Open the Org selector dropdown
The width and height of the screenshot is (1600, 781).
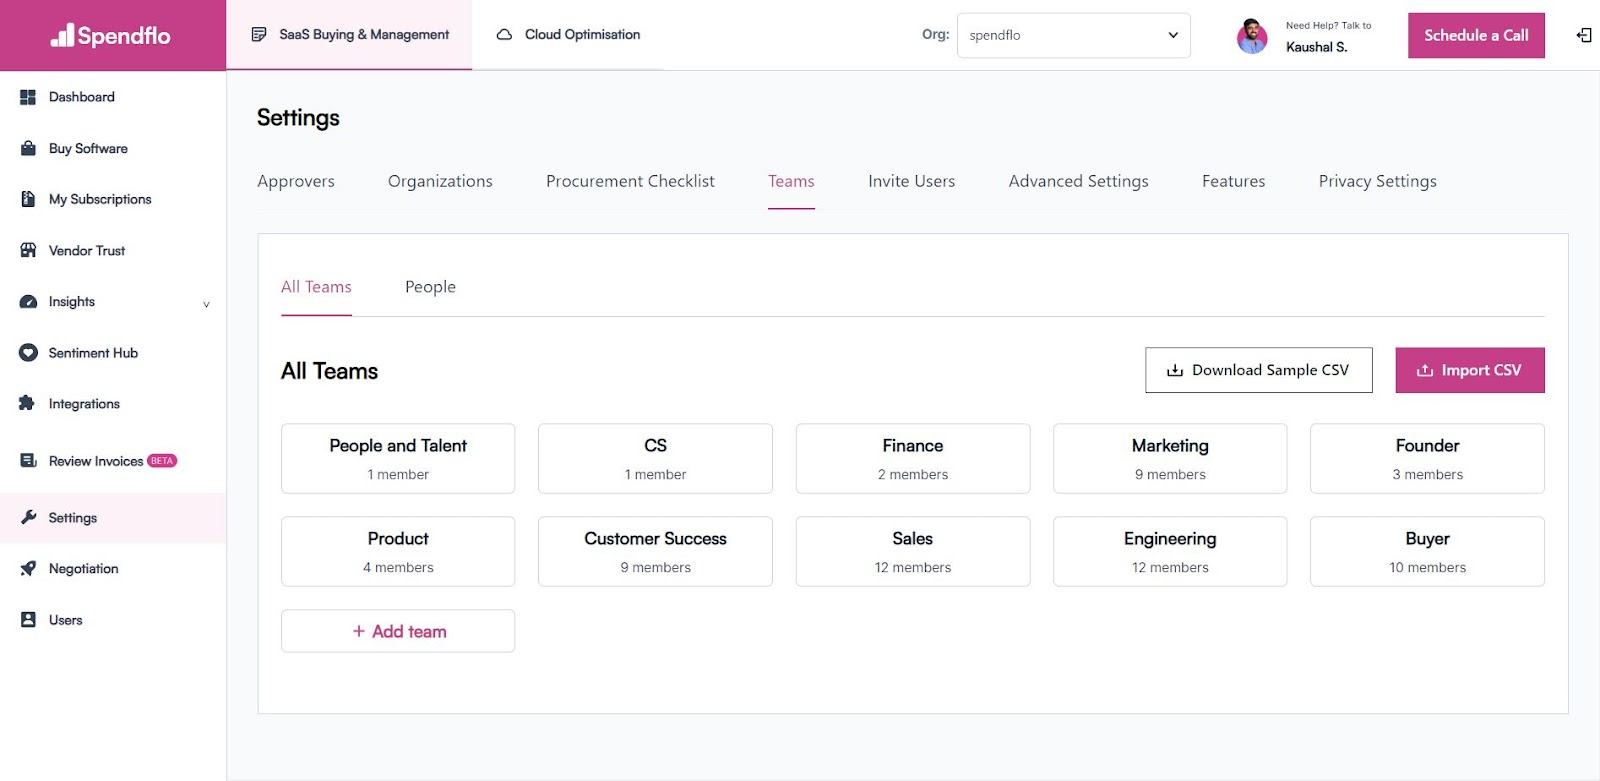tap(1073, 35)
